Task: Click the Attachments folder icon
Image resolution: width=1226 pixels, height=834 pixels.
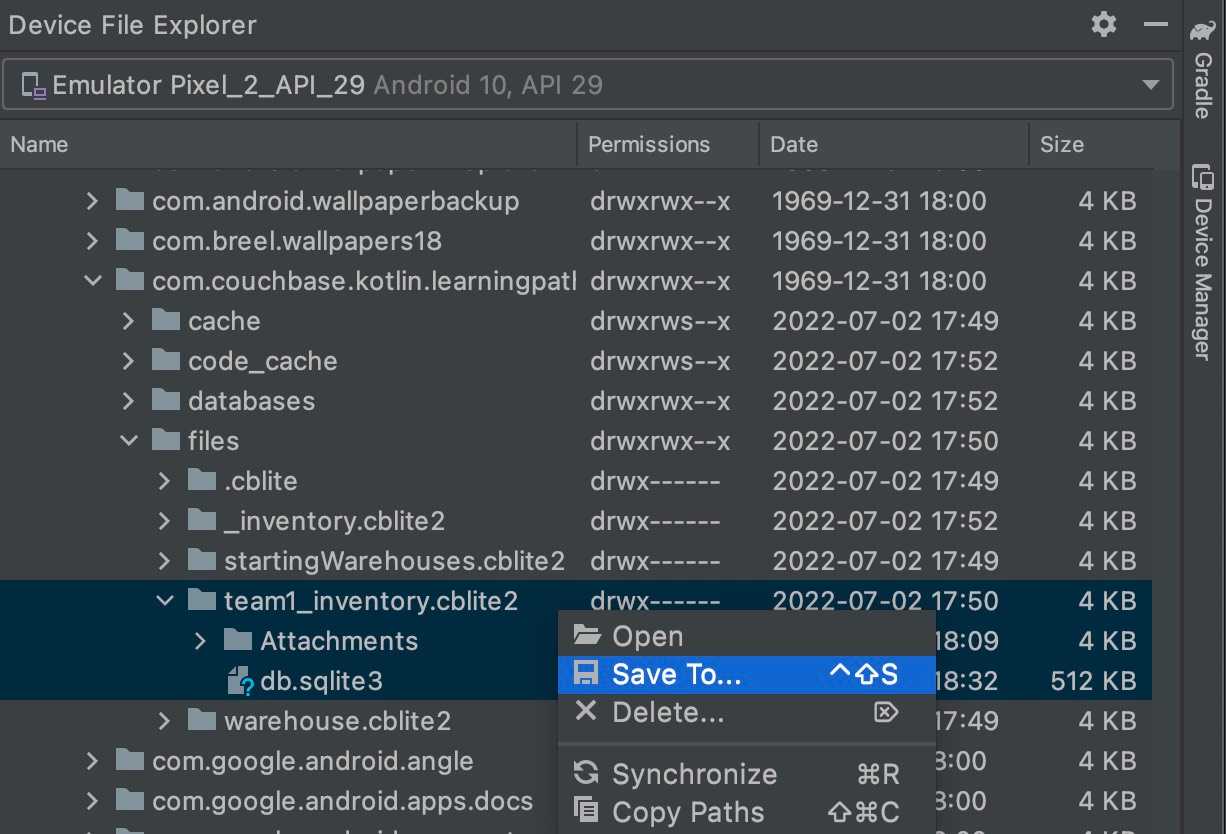Action: [237, 640]
